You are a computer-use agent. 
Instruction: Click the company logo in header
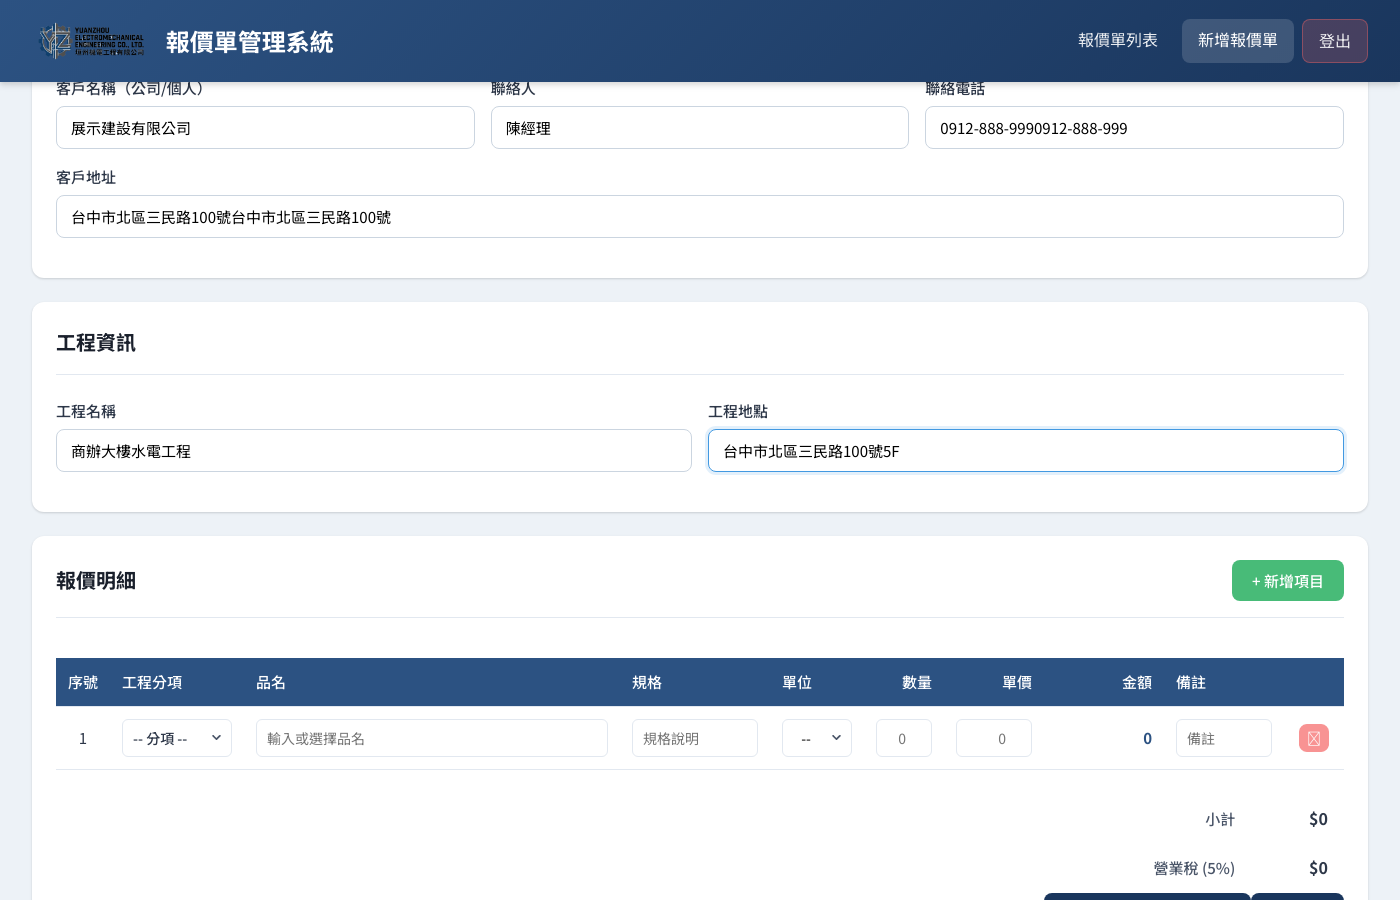(91, 41)
